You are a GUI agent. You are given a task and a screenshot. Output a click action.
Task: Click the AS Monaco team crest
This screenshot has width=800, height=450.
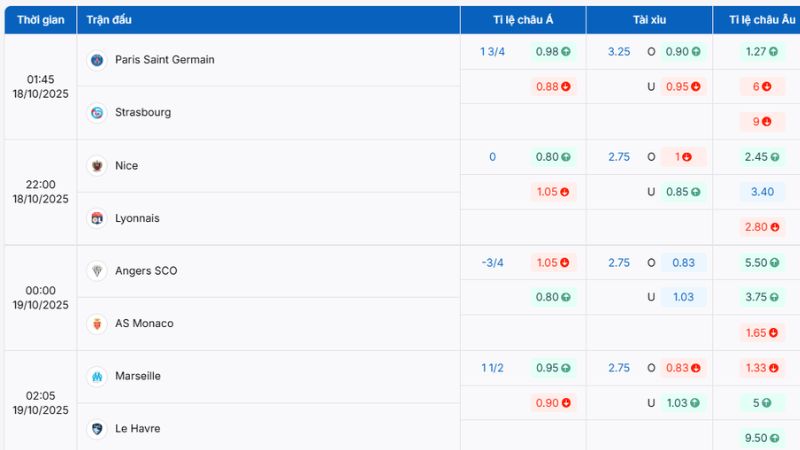97,323
